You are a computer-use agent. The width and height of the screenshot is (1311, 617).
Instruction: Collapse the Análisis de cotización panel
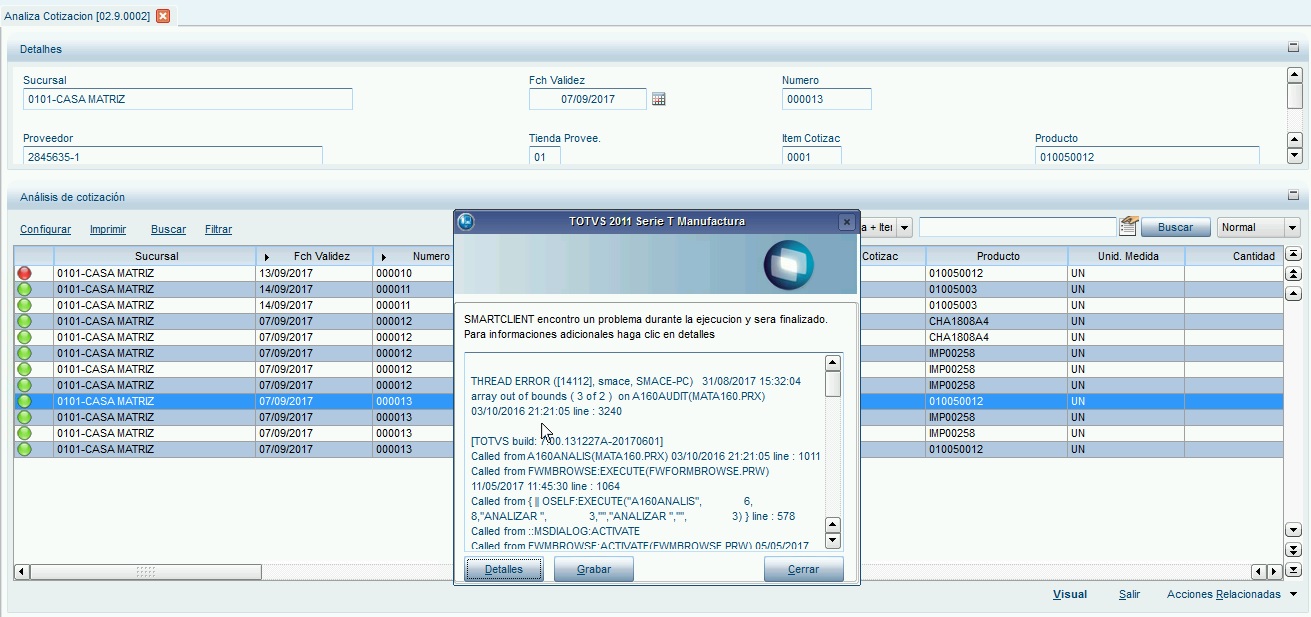coord(1293,196)
